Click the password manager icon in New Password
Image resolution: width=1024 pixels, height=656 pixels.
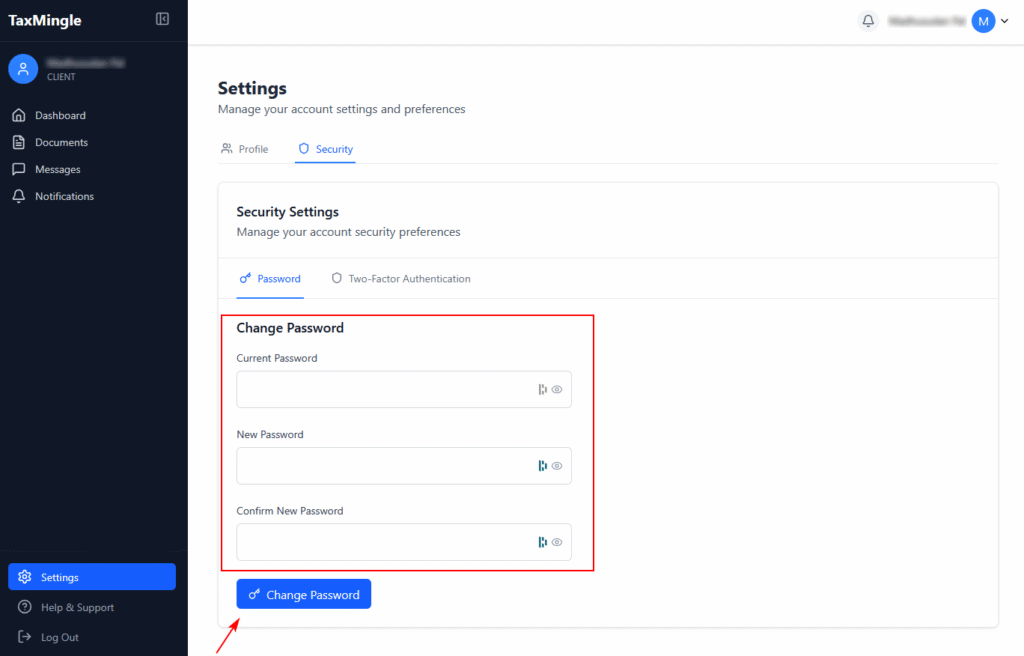pos(543,466)
